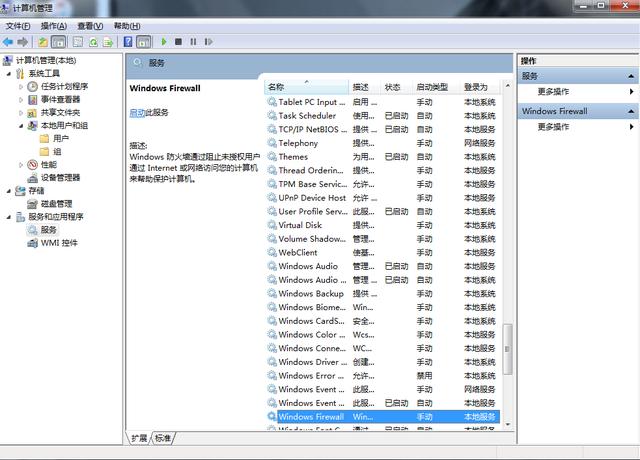Sort by the 登录为 column header
The height and width of the screenshot is (460, 640).
coord(480,87)
